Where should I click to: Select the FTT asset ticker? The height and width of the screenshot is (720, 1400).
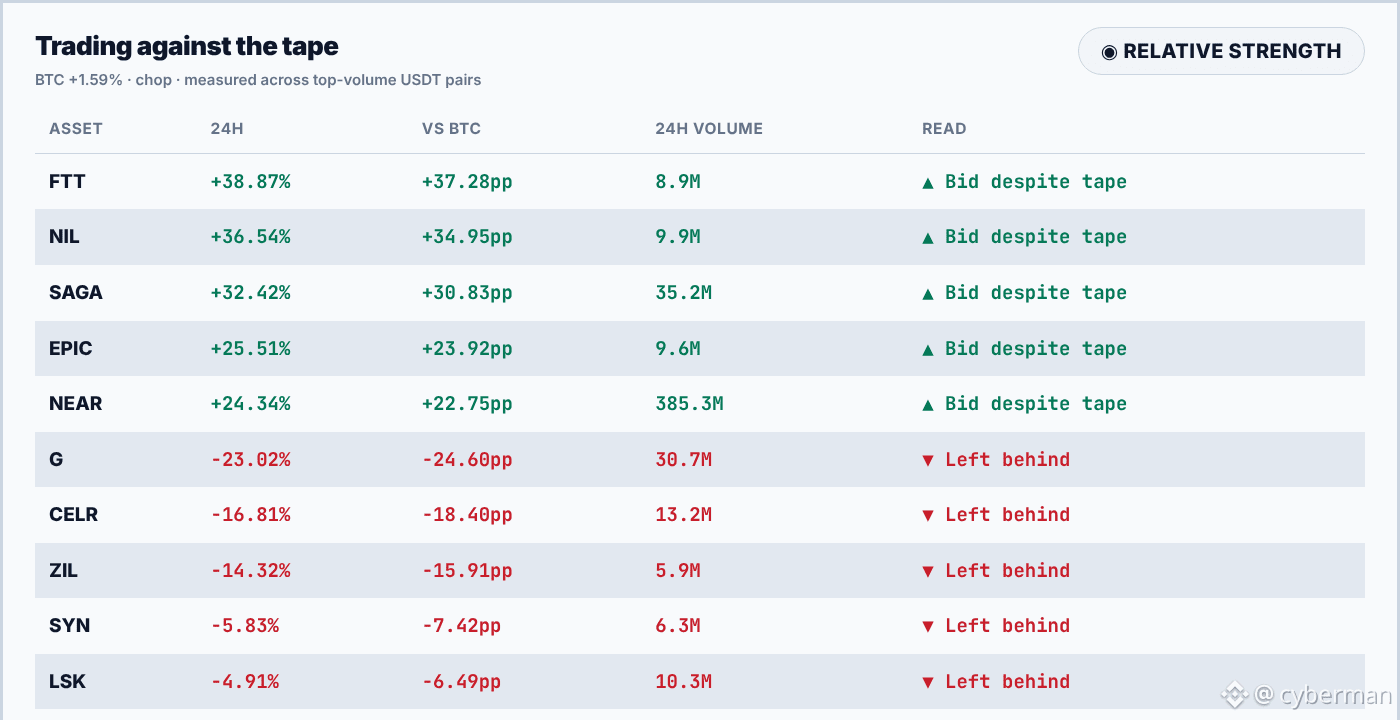[67, 182]
